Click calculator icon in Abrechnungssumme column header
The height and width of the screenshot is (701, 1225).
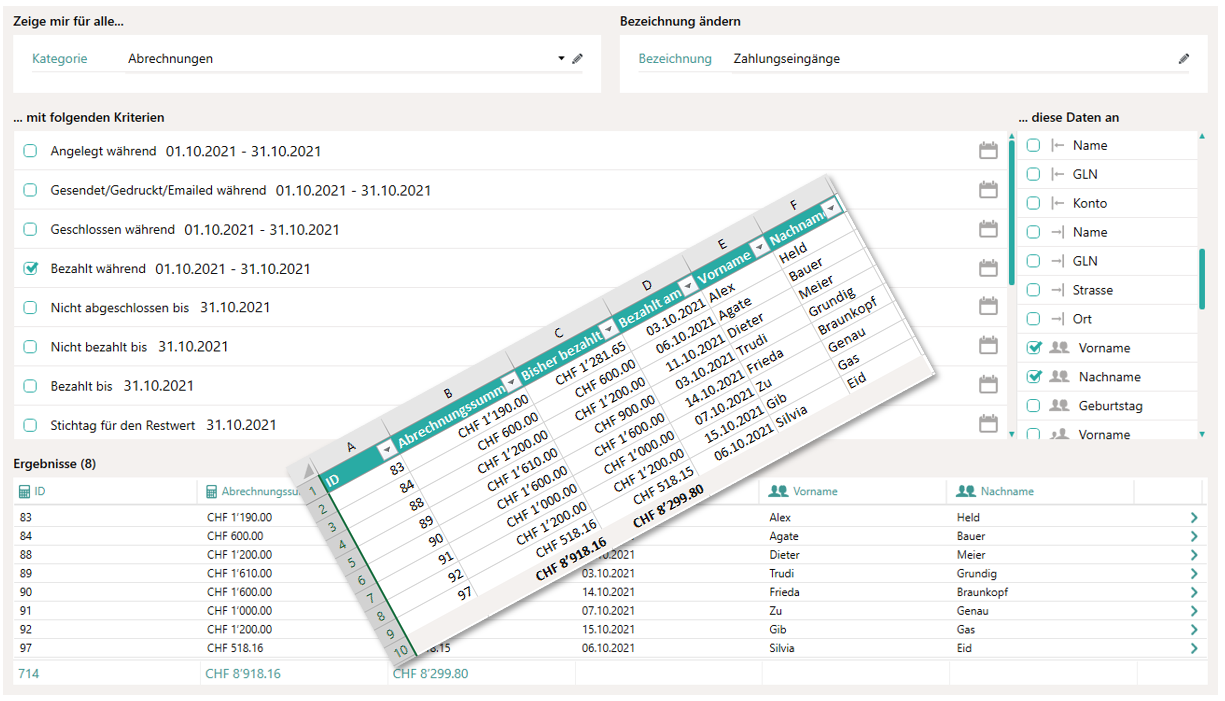[212, 492]
